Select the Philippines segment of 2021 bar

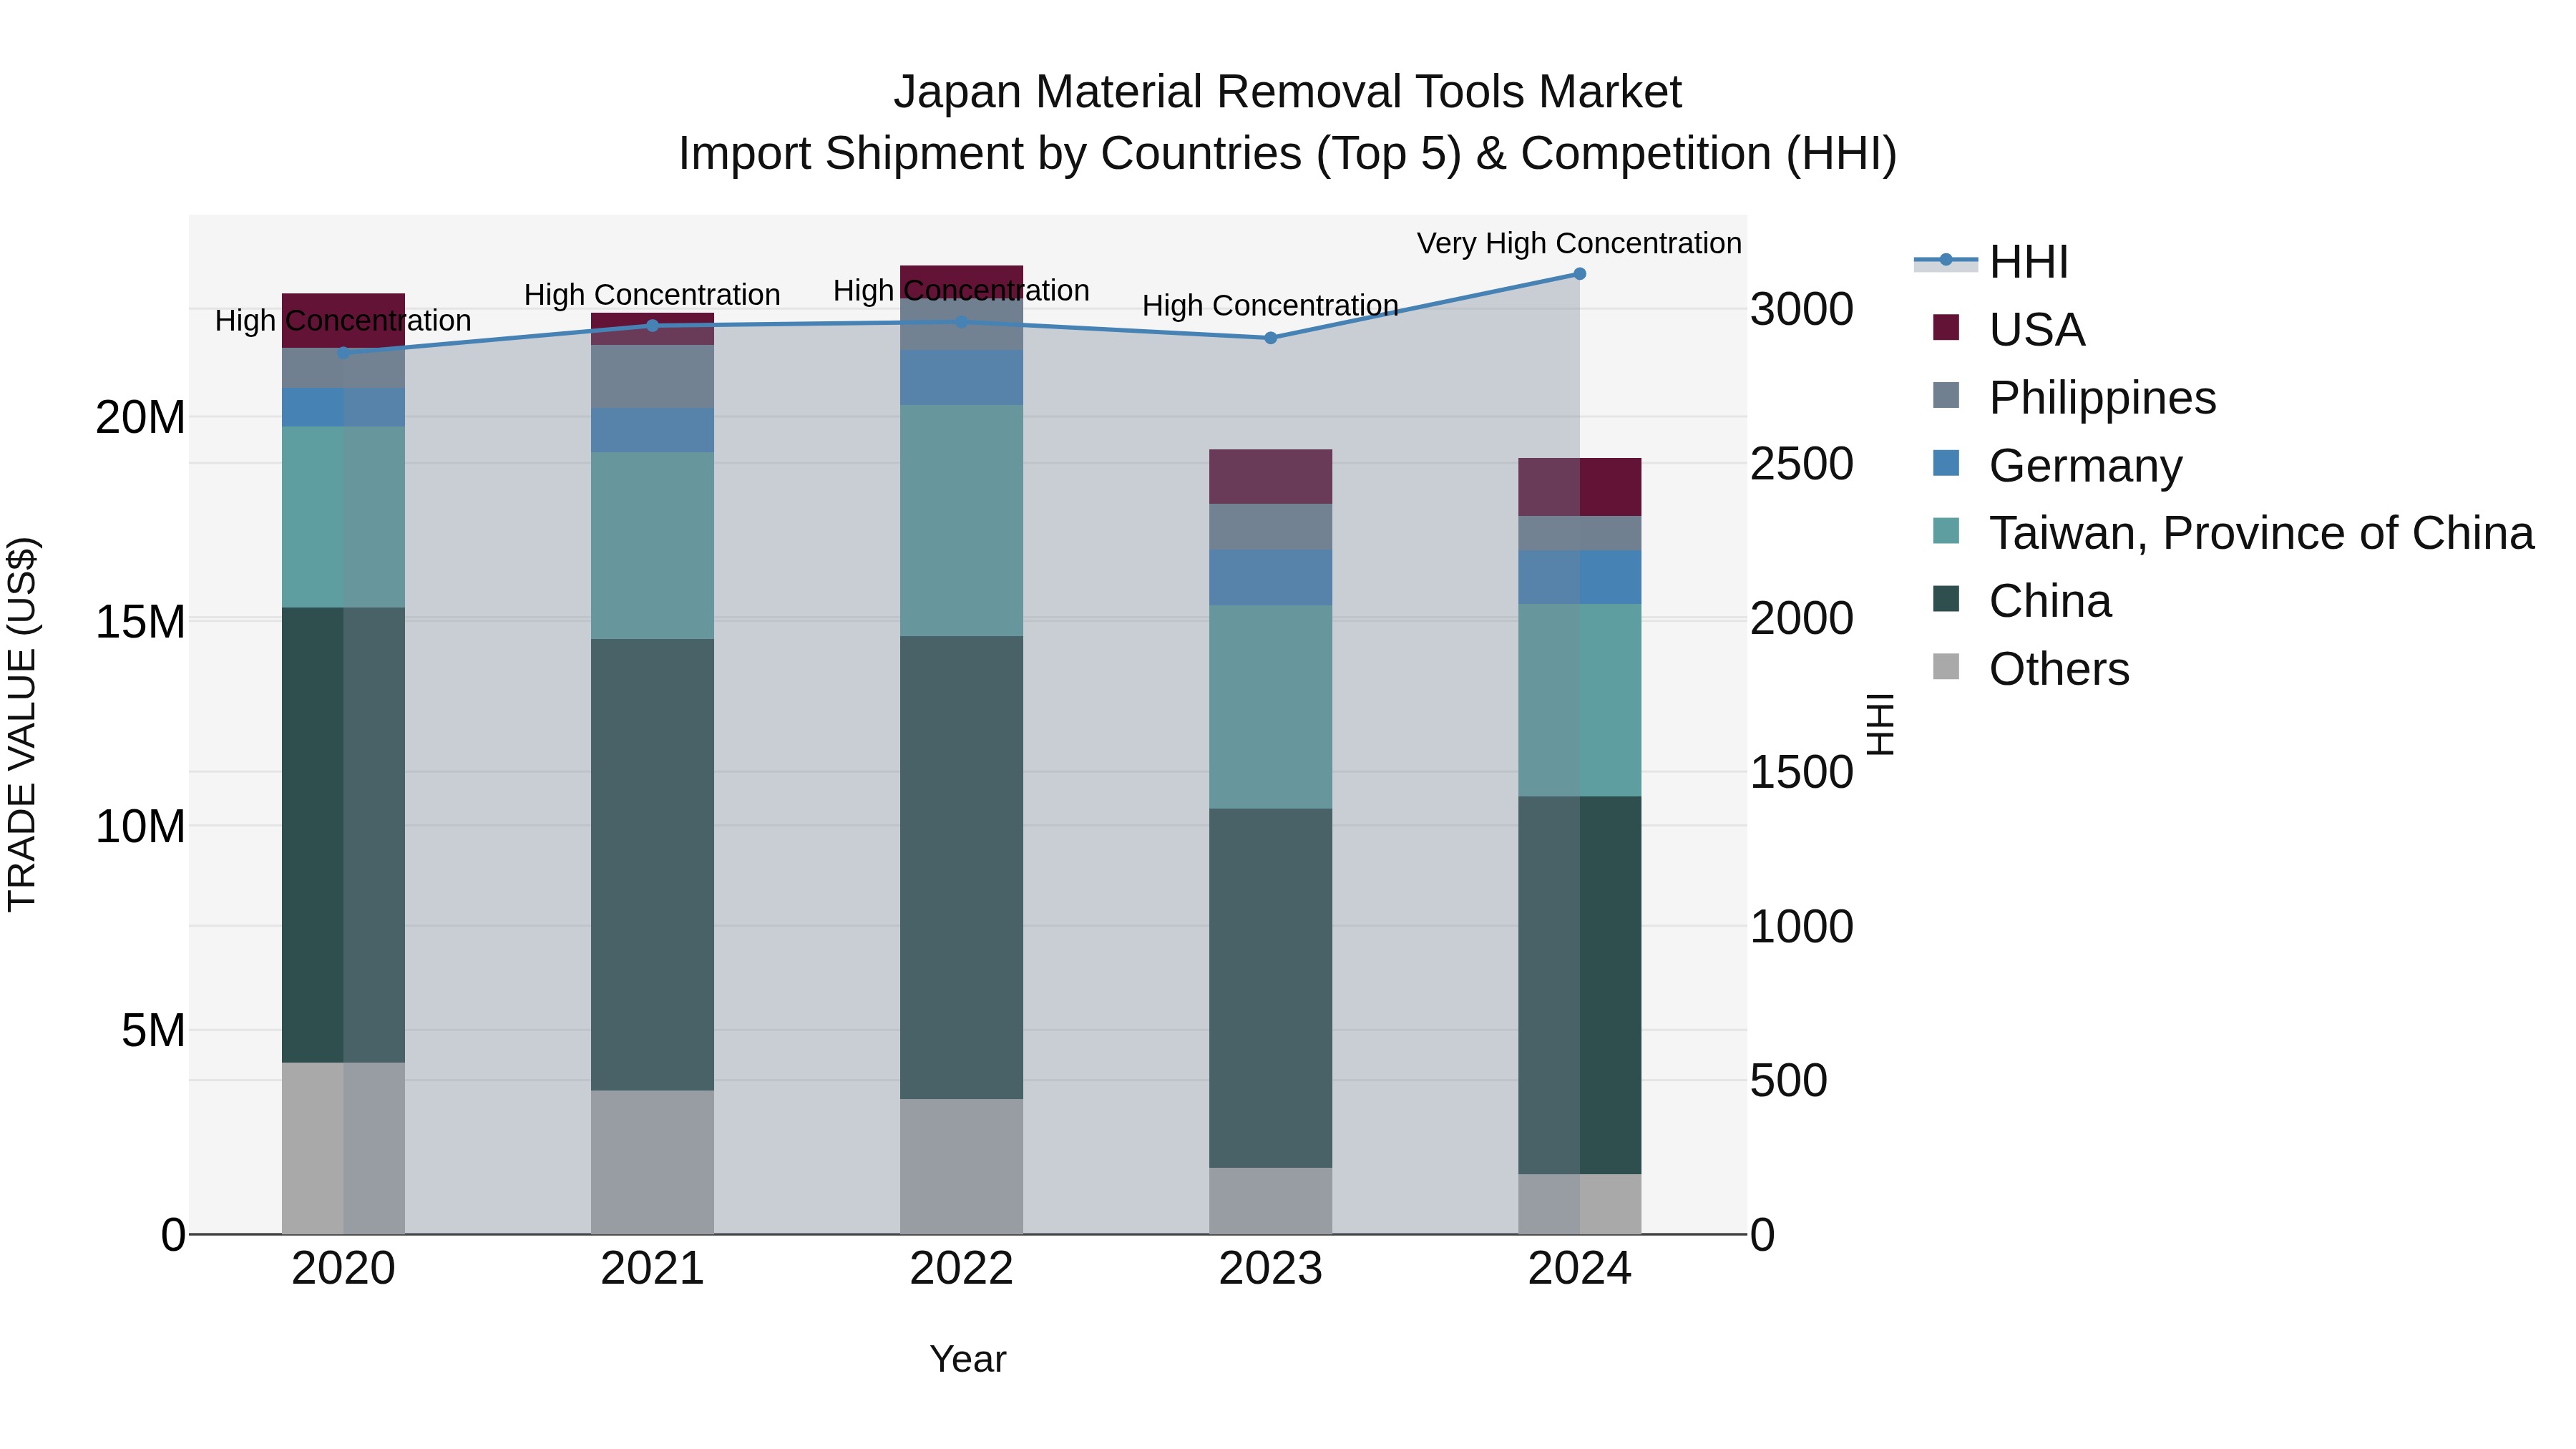click(x=653, y=376)
